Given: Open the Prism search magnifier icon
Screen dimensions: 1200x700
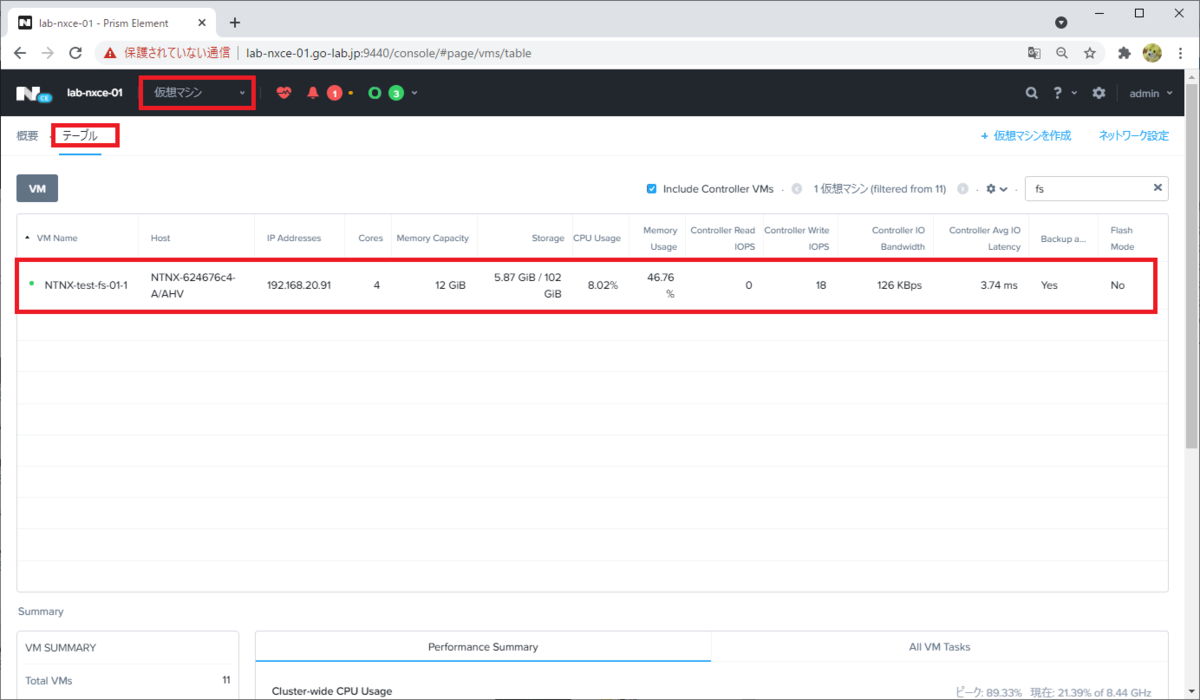Looking at the screenshot, I should tap(1031, 93).
